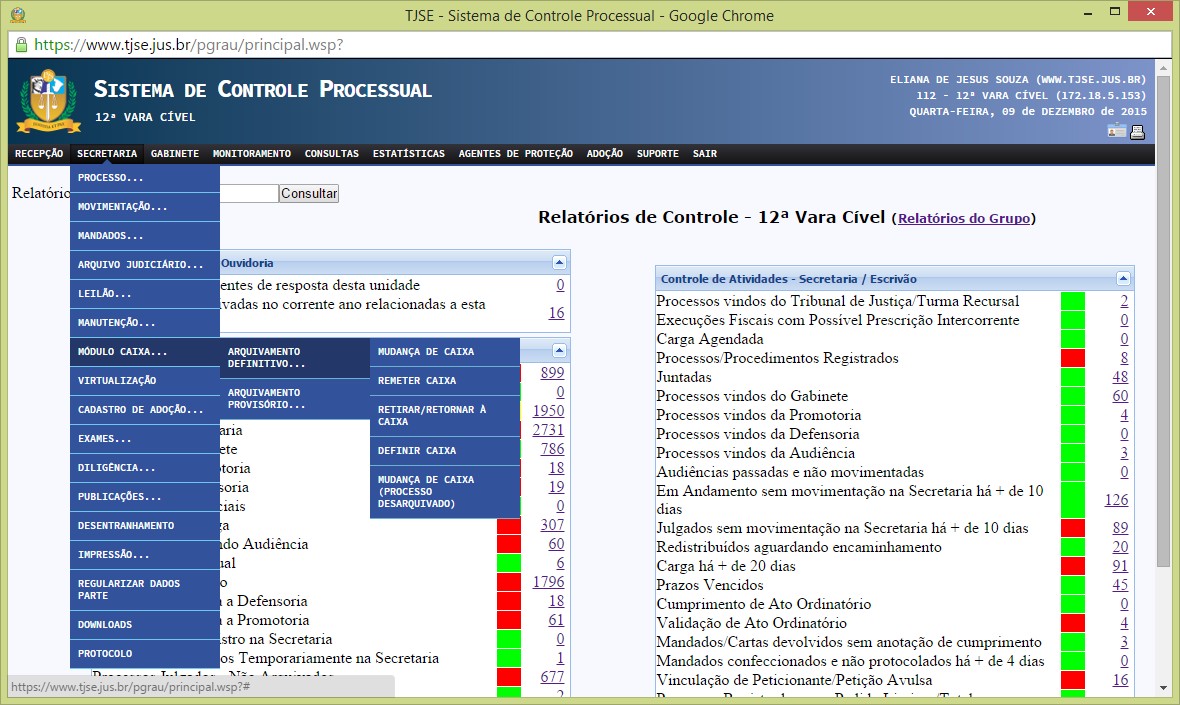The width and height of the screenshot is (1180, 705).
Task: Click the printer icon in header
Action: pyautogui.click(x=1137, y=132)
